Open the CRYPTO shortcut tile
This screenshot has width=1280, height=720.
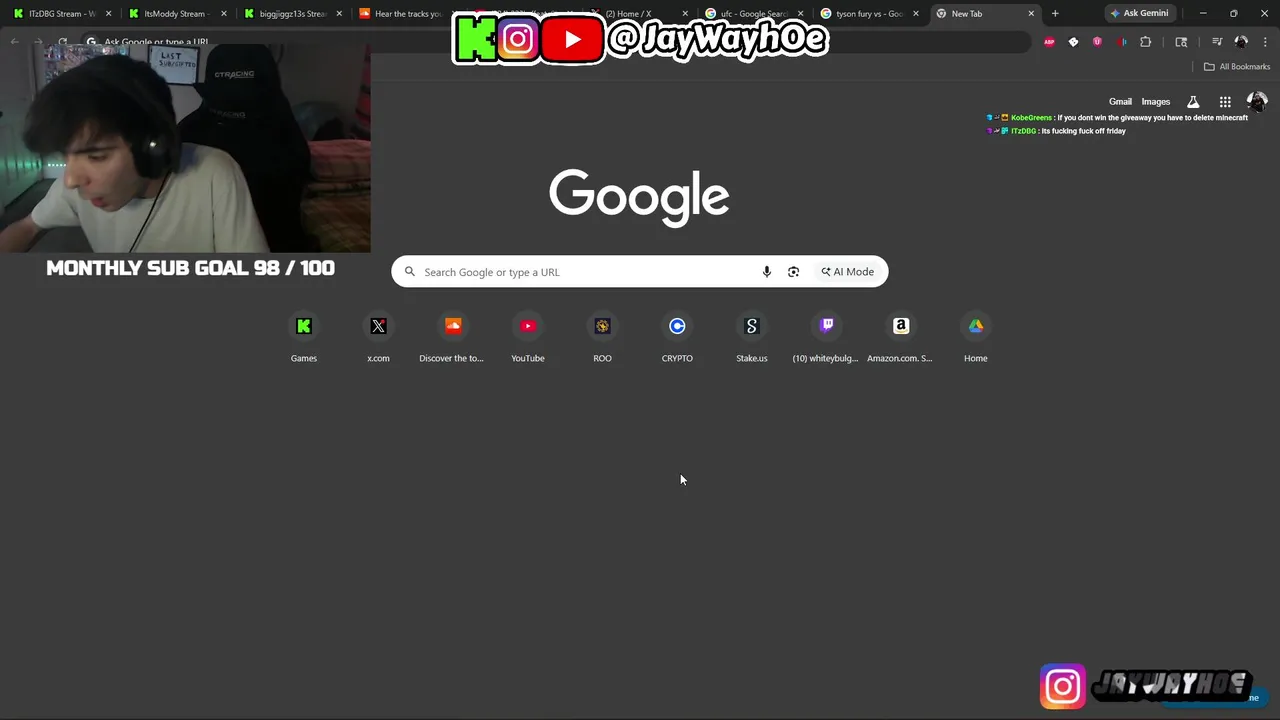(x=677, y=339)
